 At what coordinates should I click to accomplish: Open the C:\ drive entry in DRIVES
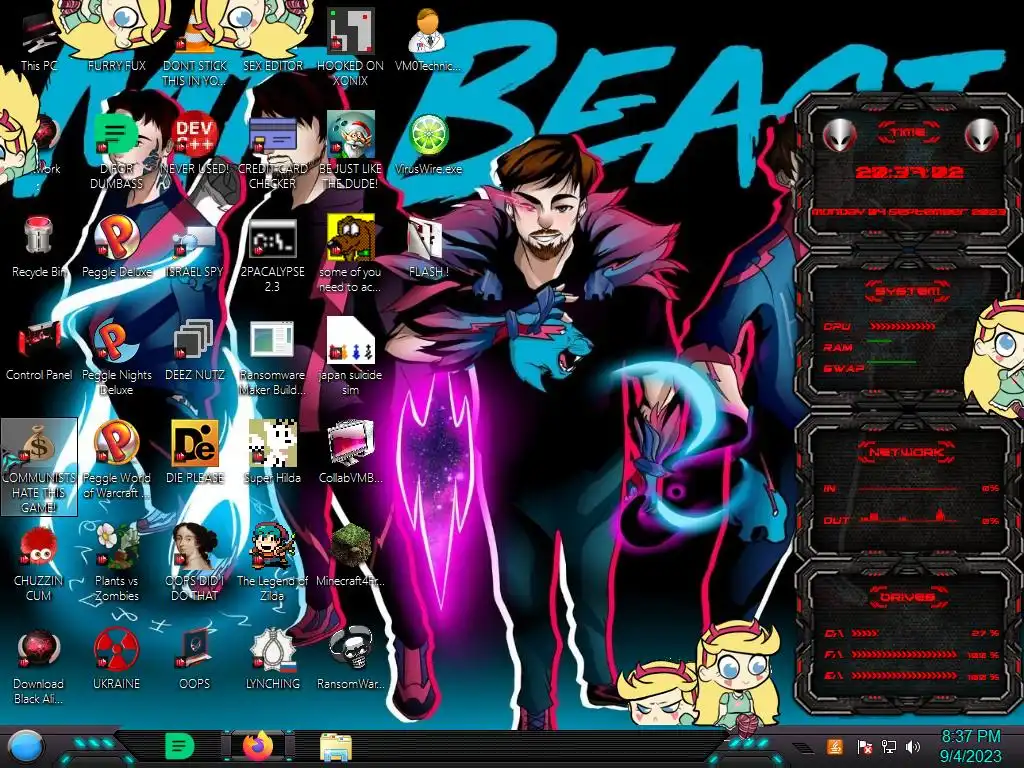[x=912, y=633]
